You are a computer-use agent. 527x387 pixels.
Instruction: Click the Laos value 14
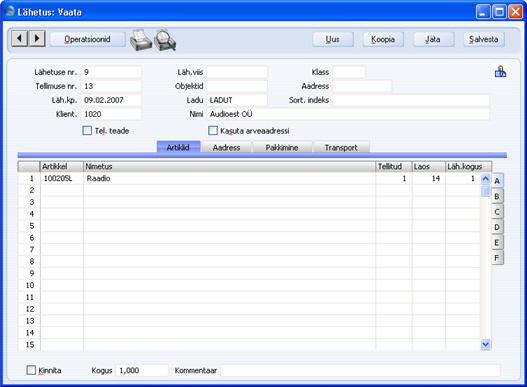(x=429, y=178)
